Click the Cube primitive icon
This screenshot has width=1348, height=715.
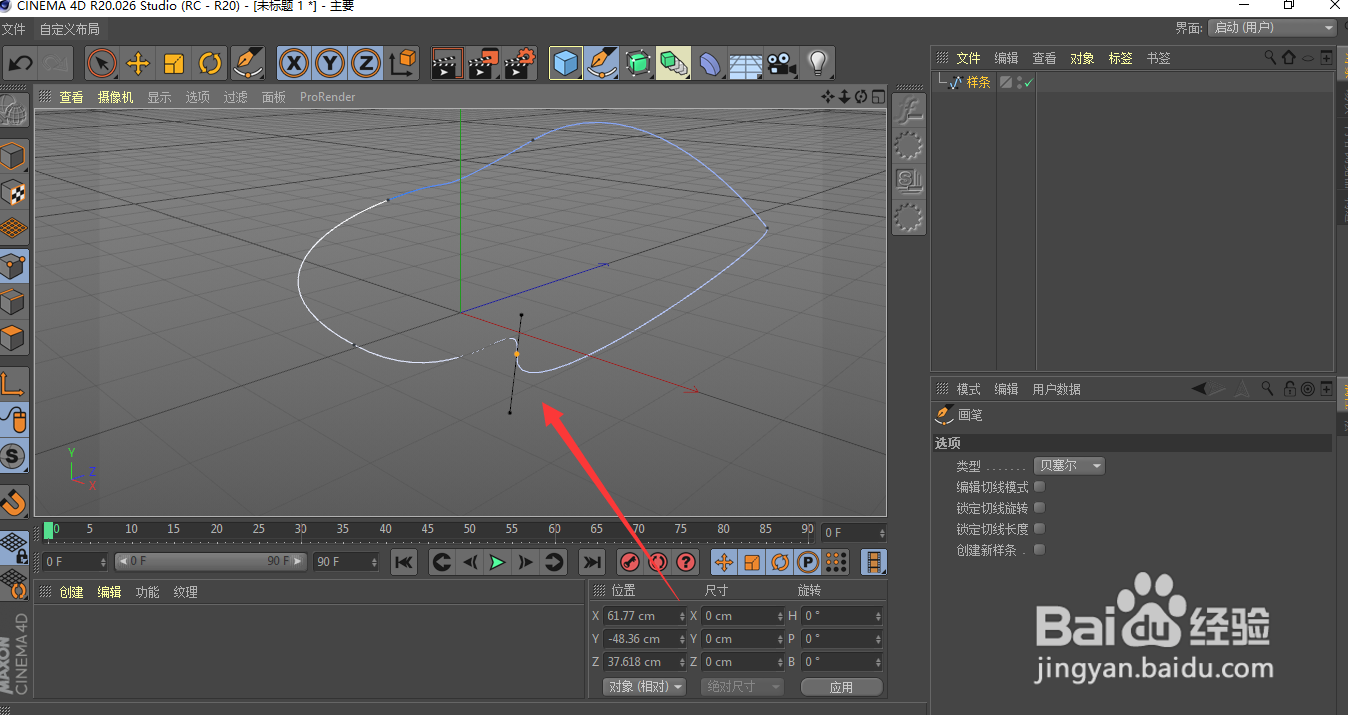[566, 63]
